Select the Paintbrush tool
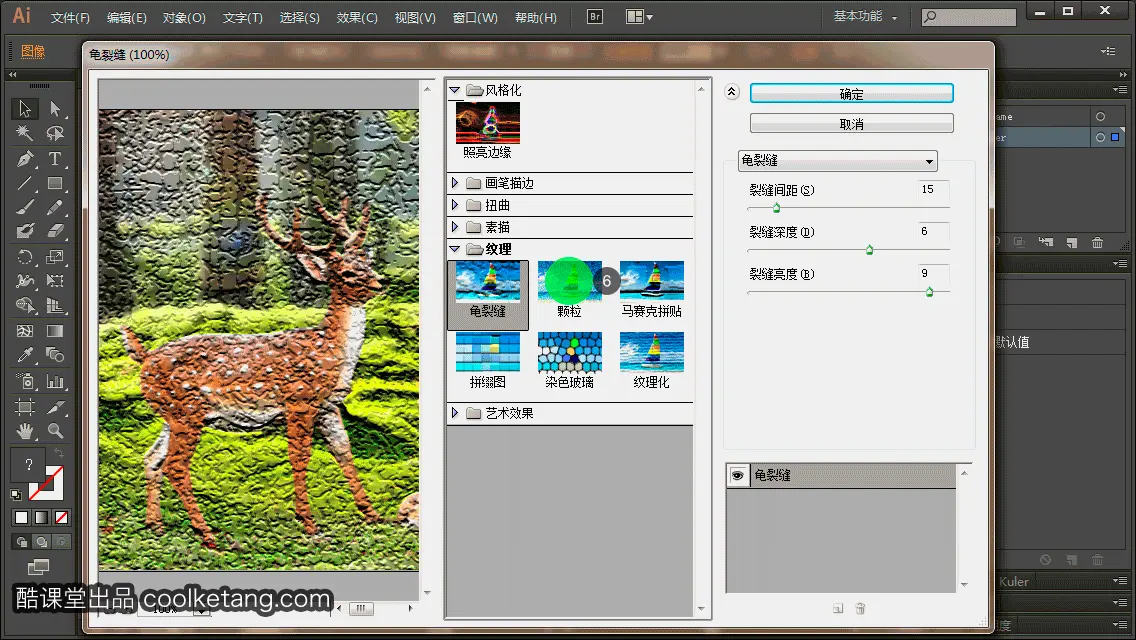 25,207
